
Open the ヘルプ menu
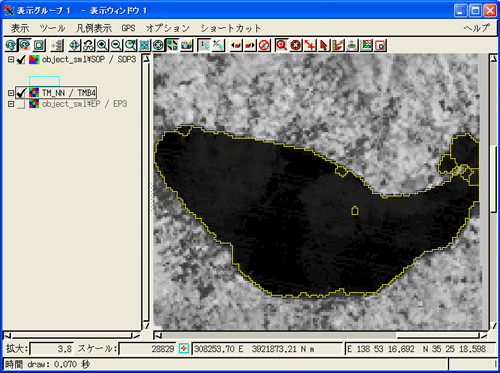477,28
